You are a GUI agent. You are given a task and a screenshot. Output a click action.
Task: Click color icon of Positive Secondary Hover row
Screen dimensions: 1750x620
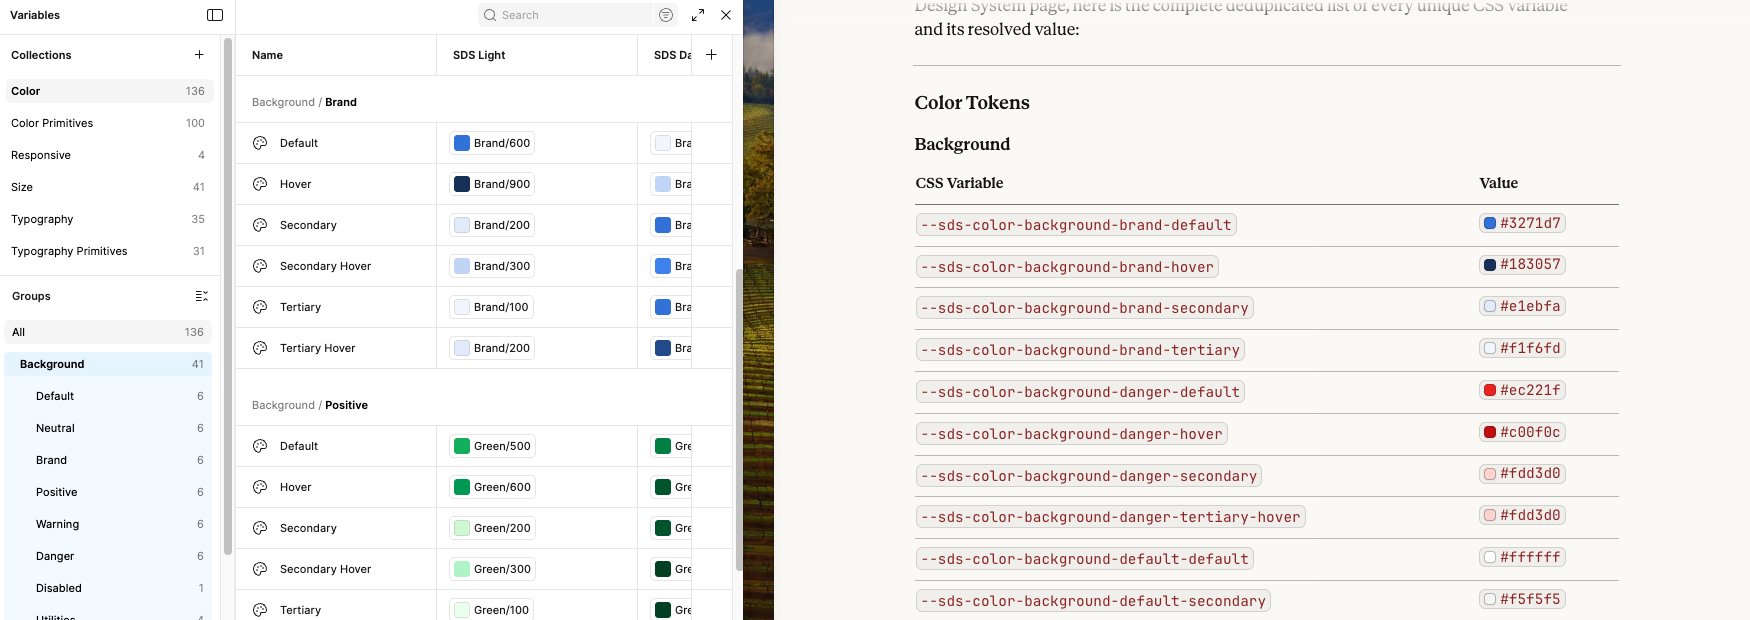(x=260, y=569)
